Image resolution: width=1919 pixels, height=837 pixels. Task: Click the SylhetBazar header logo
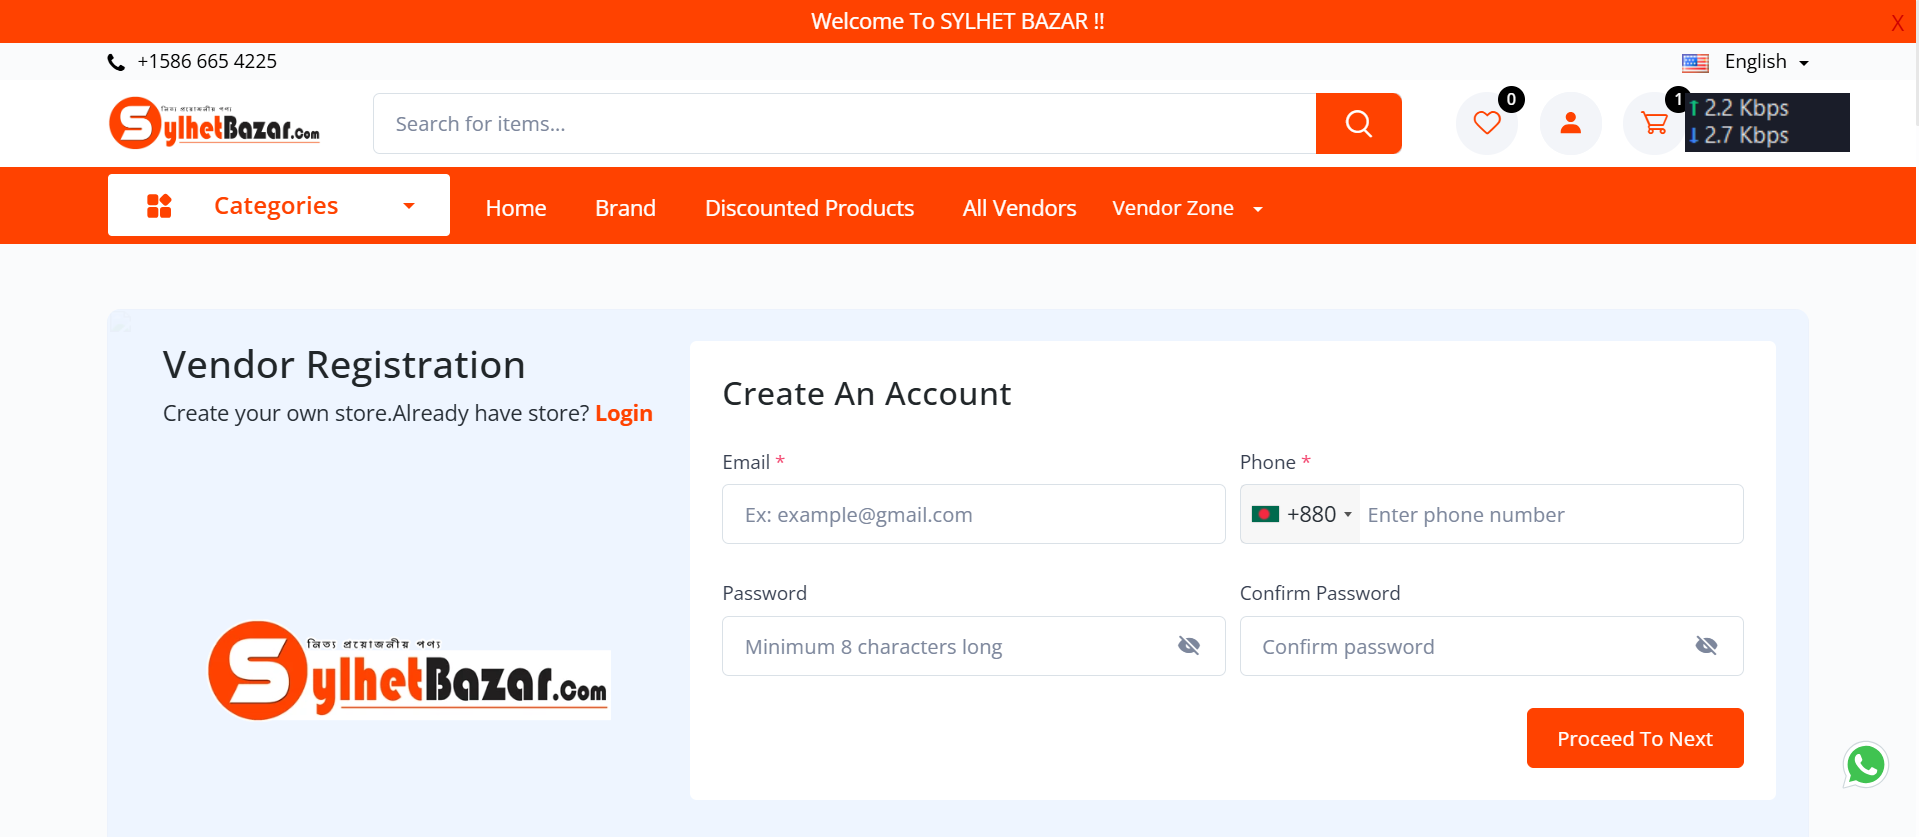(x=214, y=123)
